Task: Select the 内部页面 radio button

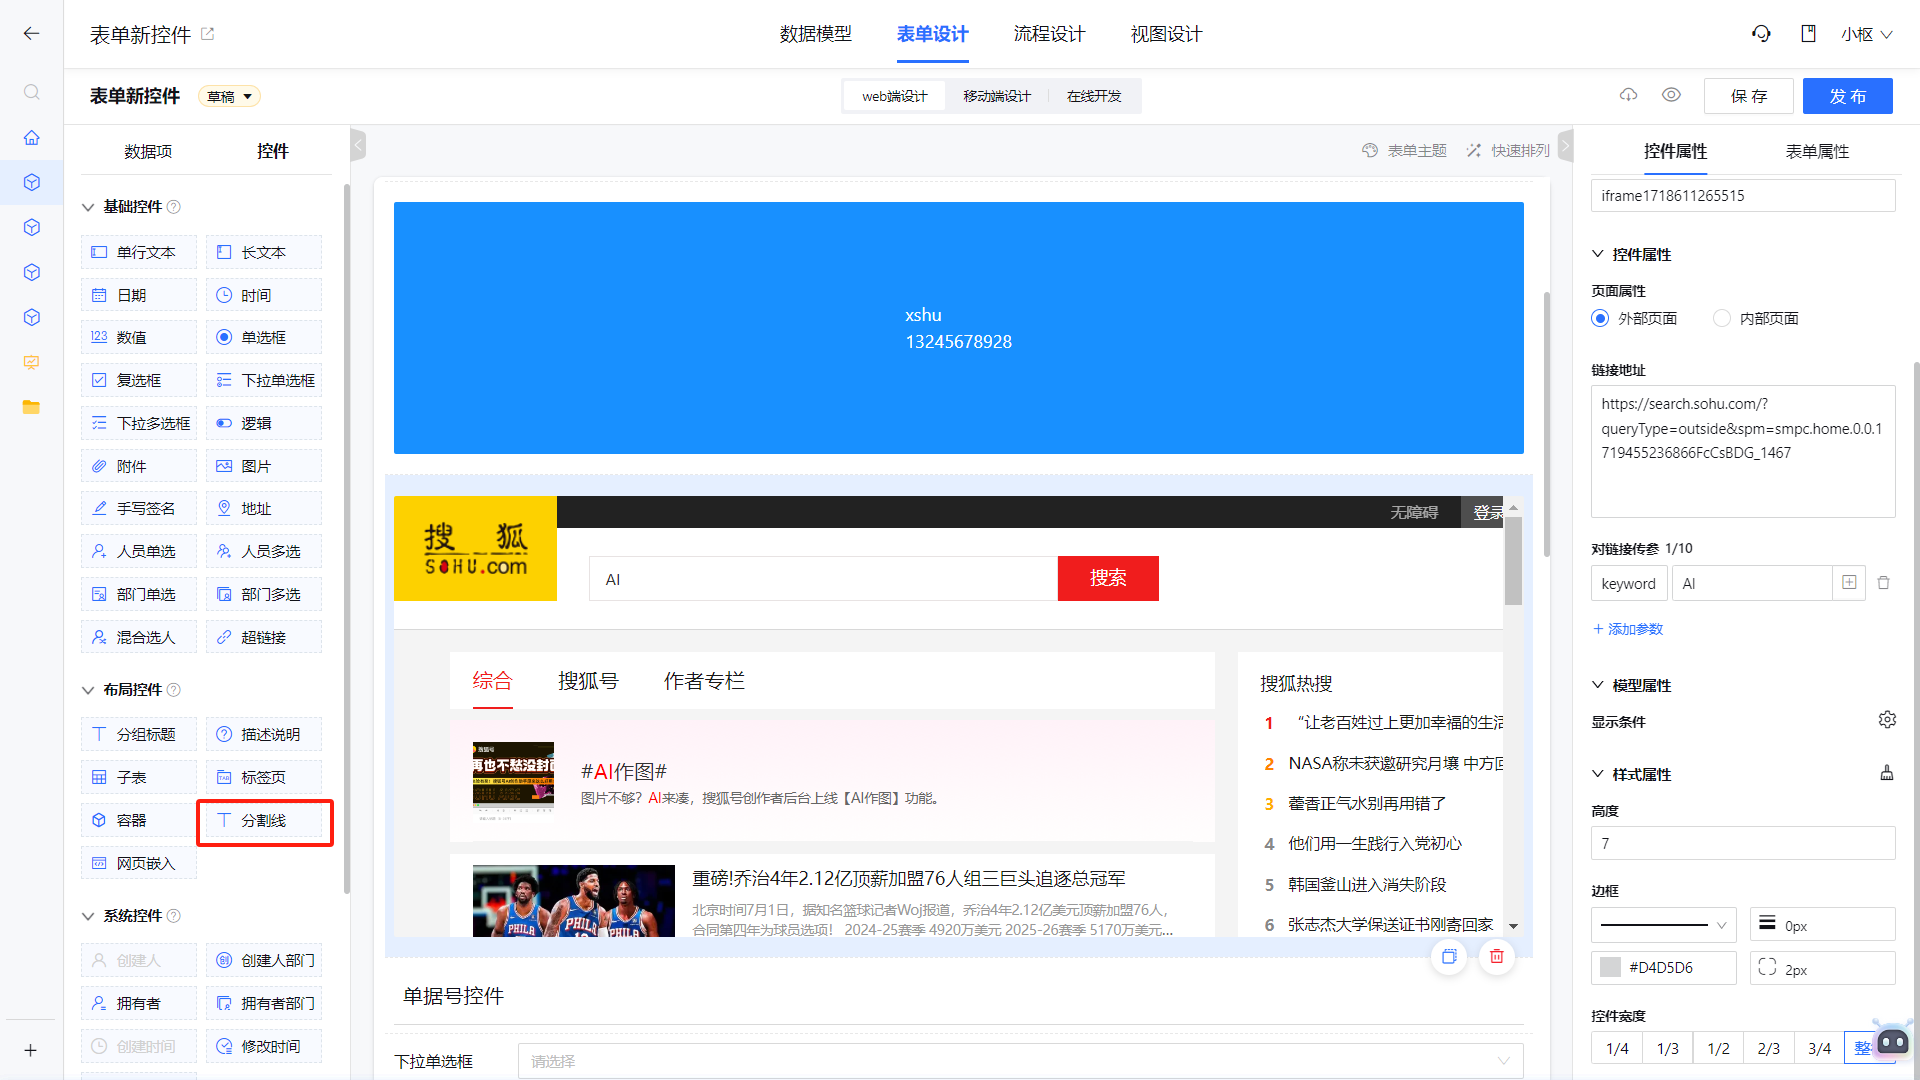Action: 1721,319
